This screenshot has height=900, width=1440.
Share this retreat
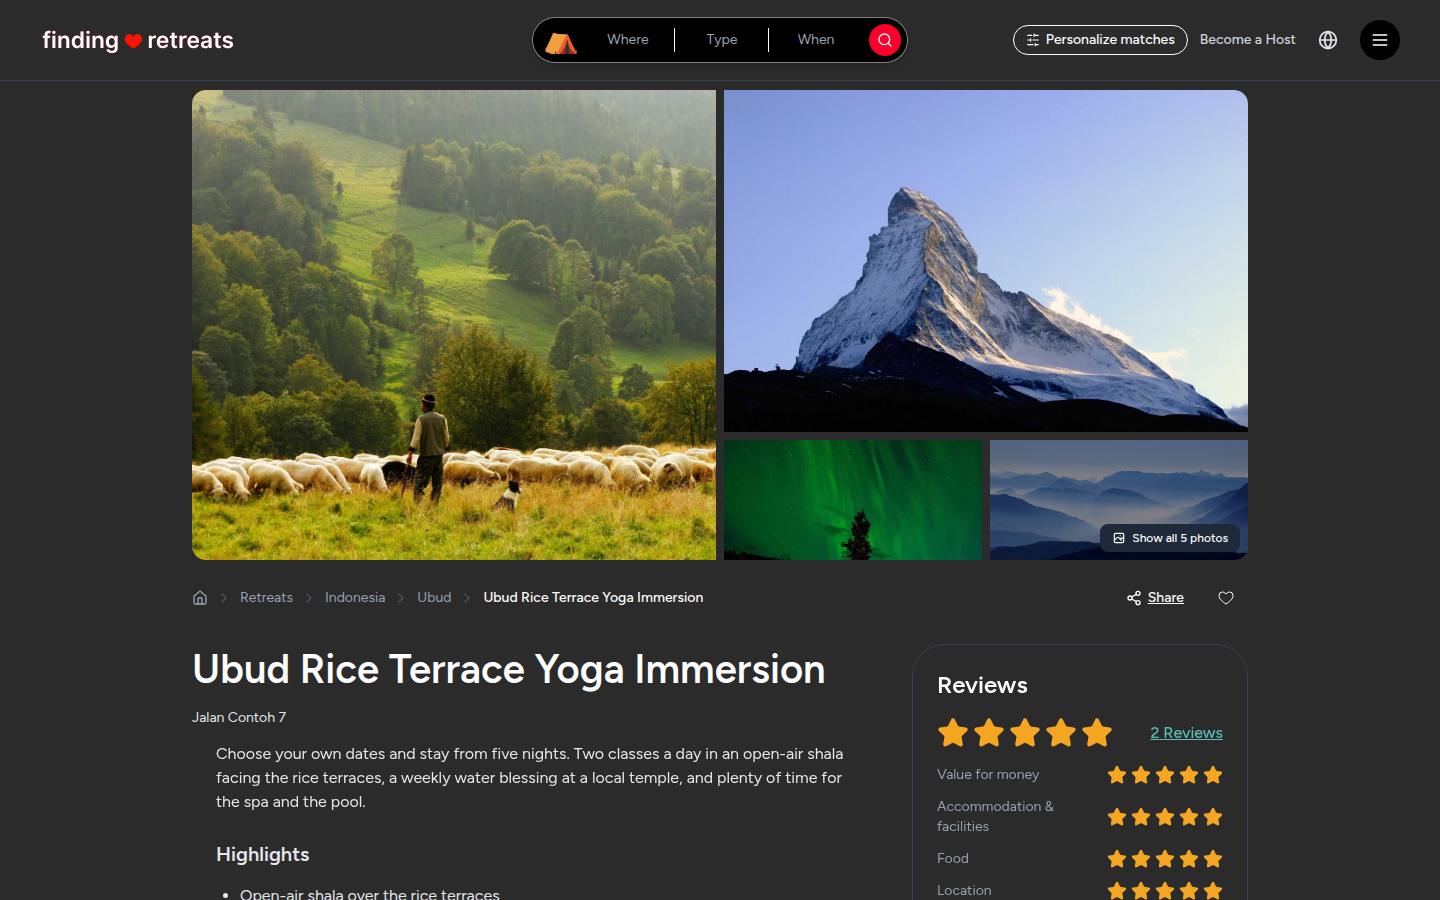pyautogui.click(x=1155, y=598)
